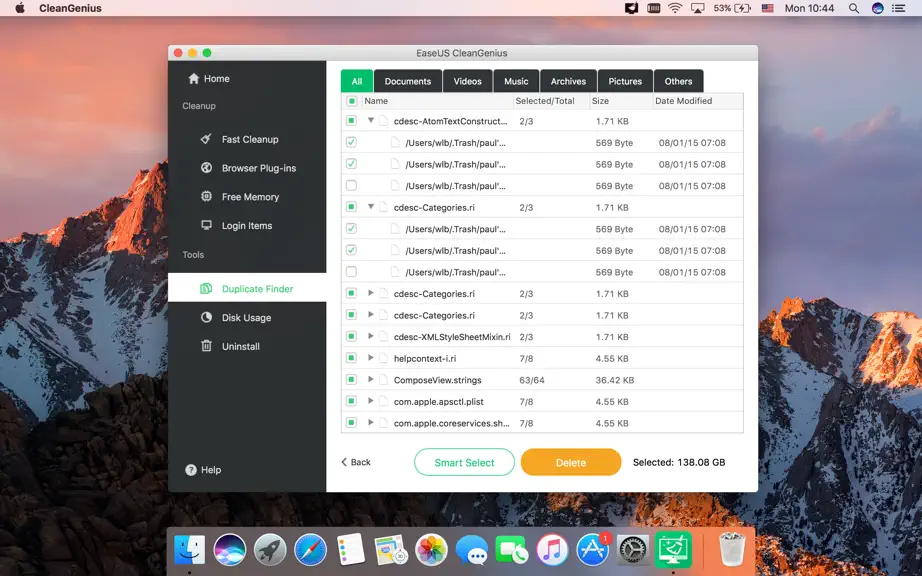Switch to the Documents tab
922x576 pixels.
coord(408,81)
